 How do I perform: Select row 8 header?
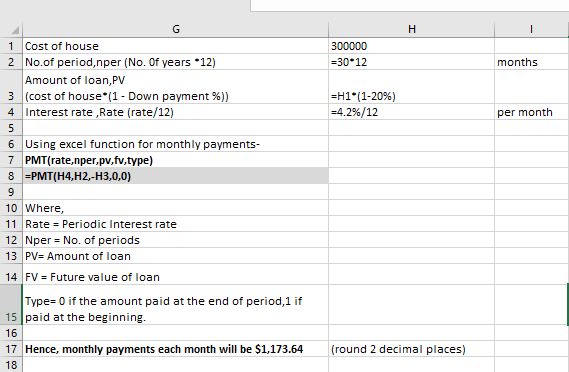click(11, 176)
